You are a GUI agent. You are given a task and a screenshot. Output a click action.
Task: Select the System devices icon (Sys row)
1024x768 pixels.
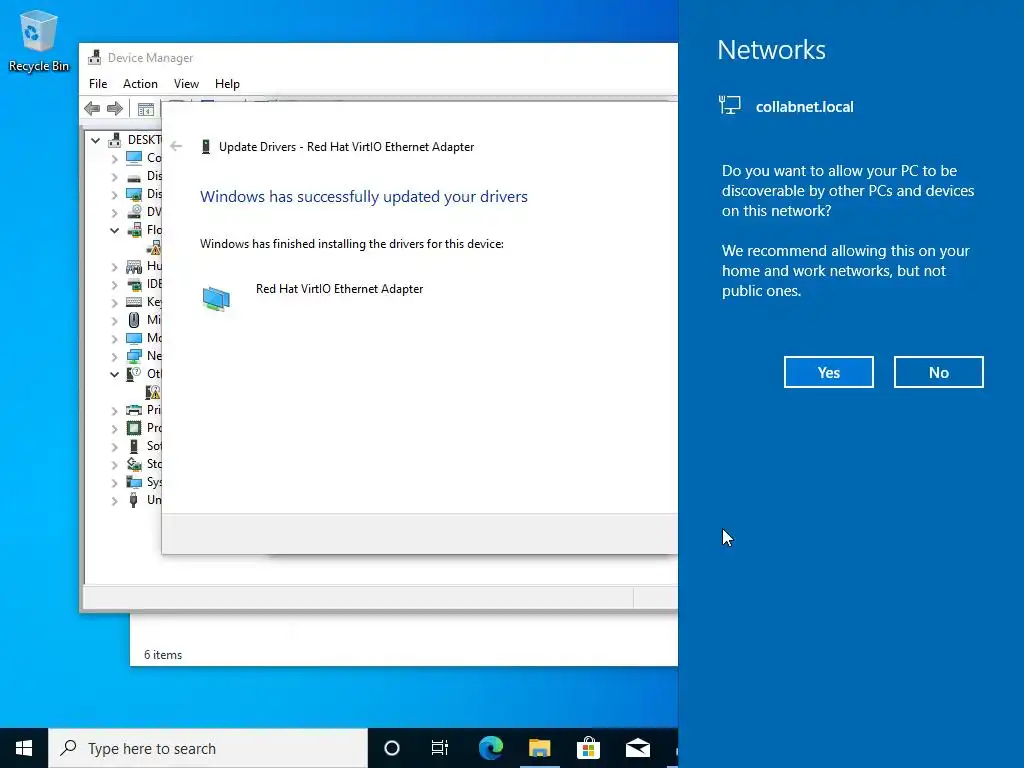click(x=134, y=482)
